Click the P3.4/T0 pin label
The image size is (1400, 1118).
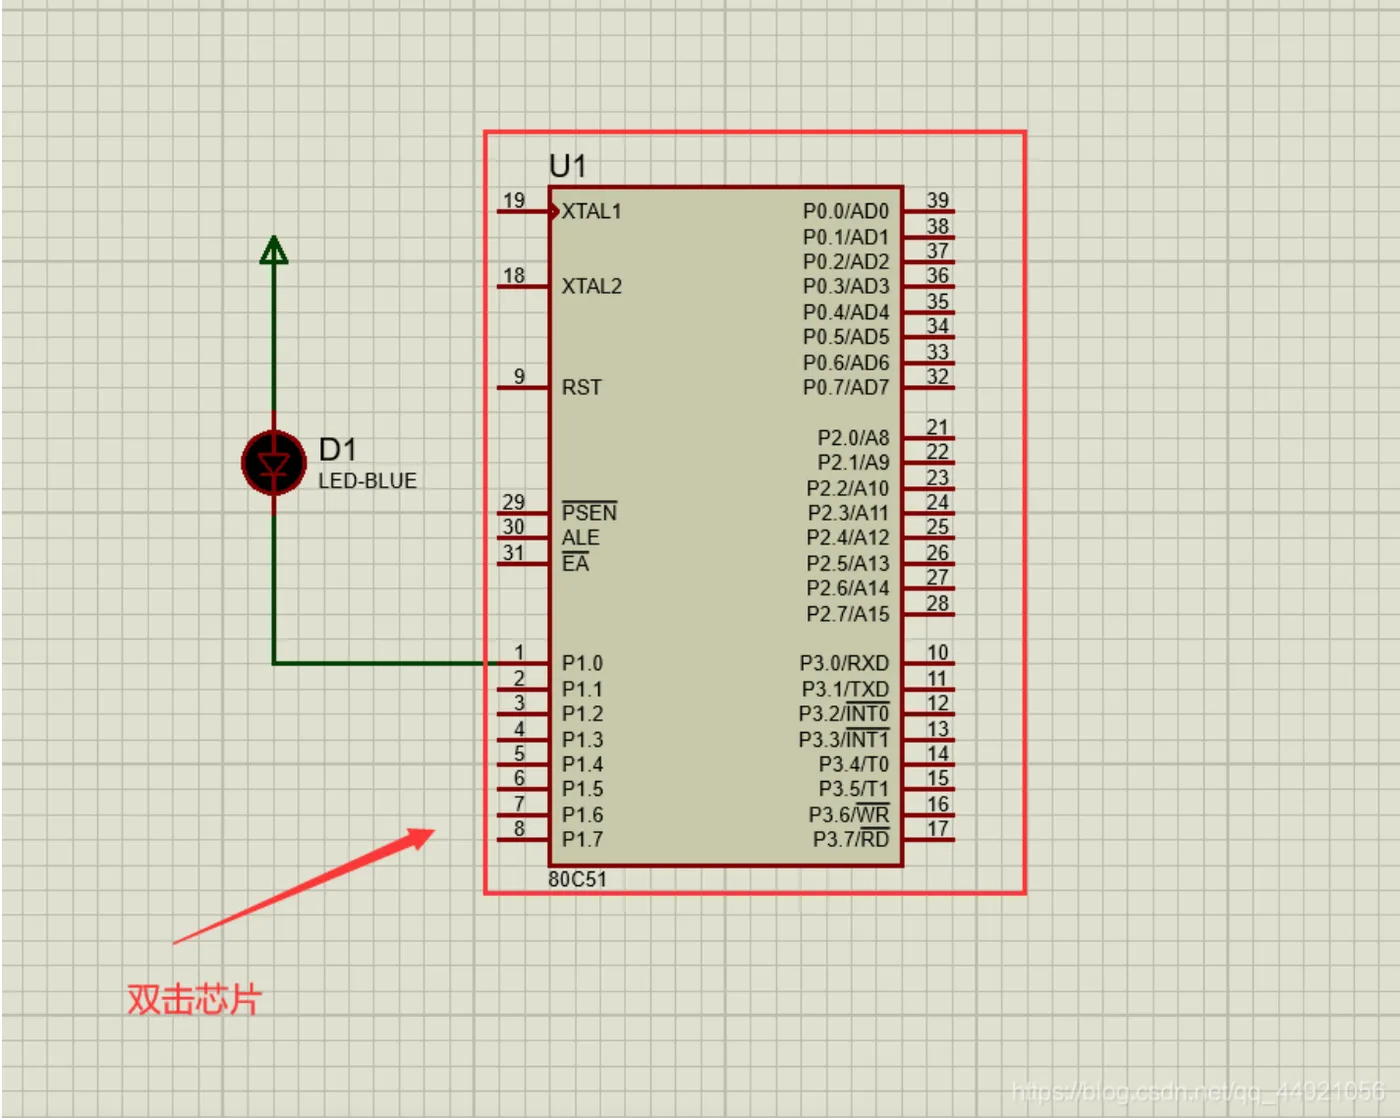(x=854, y=764)
